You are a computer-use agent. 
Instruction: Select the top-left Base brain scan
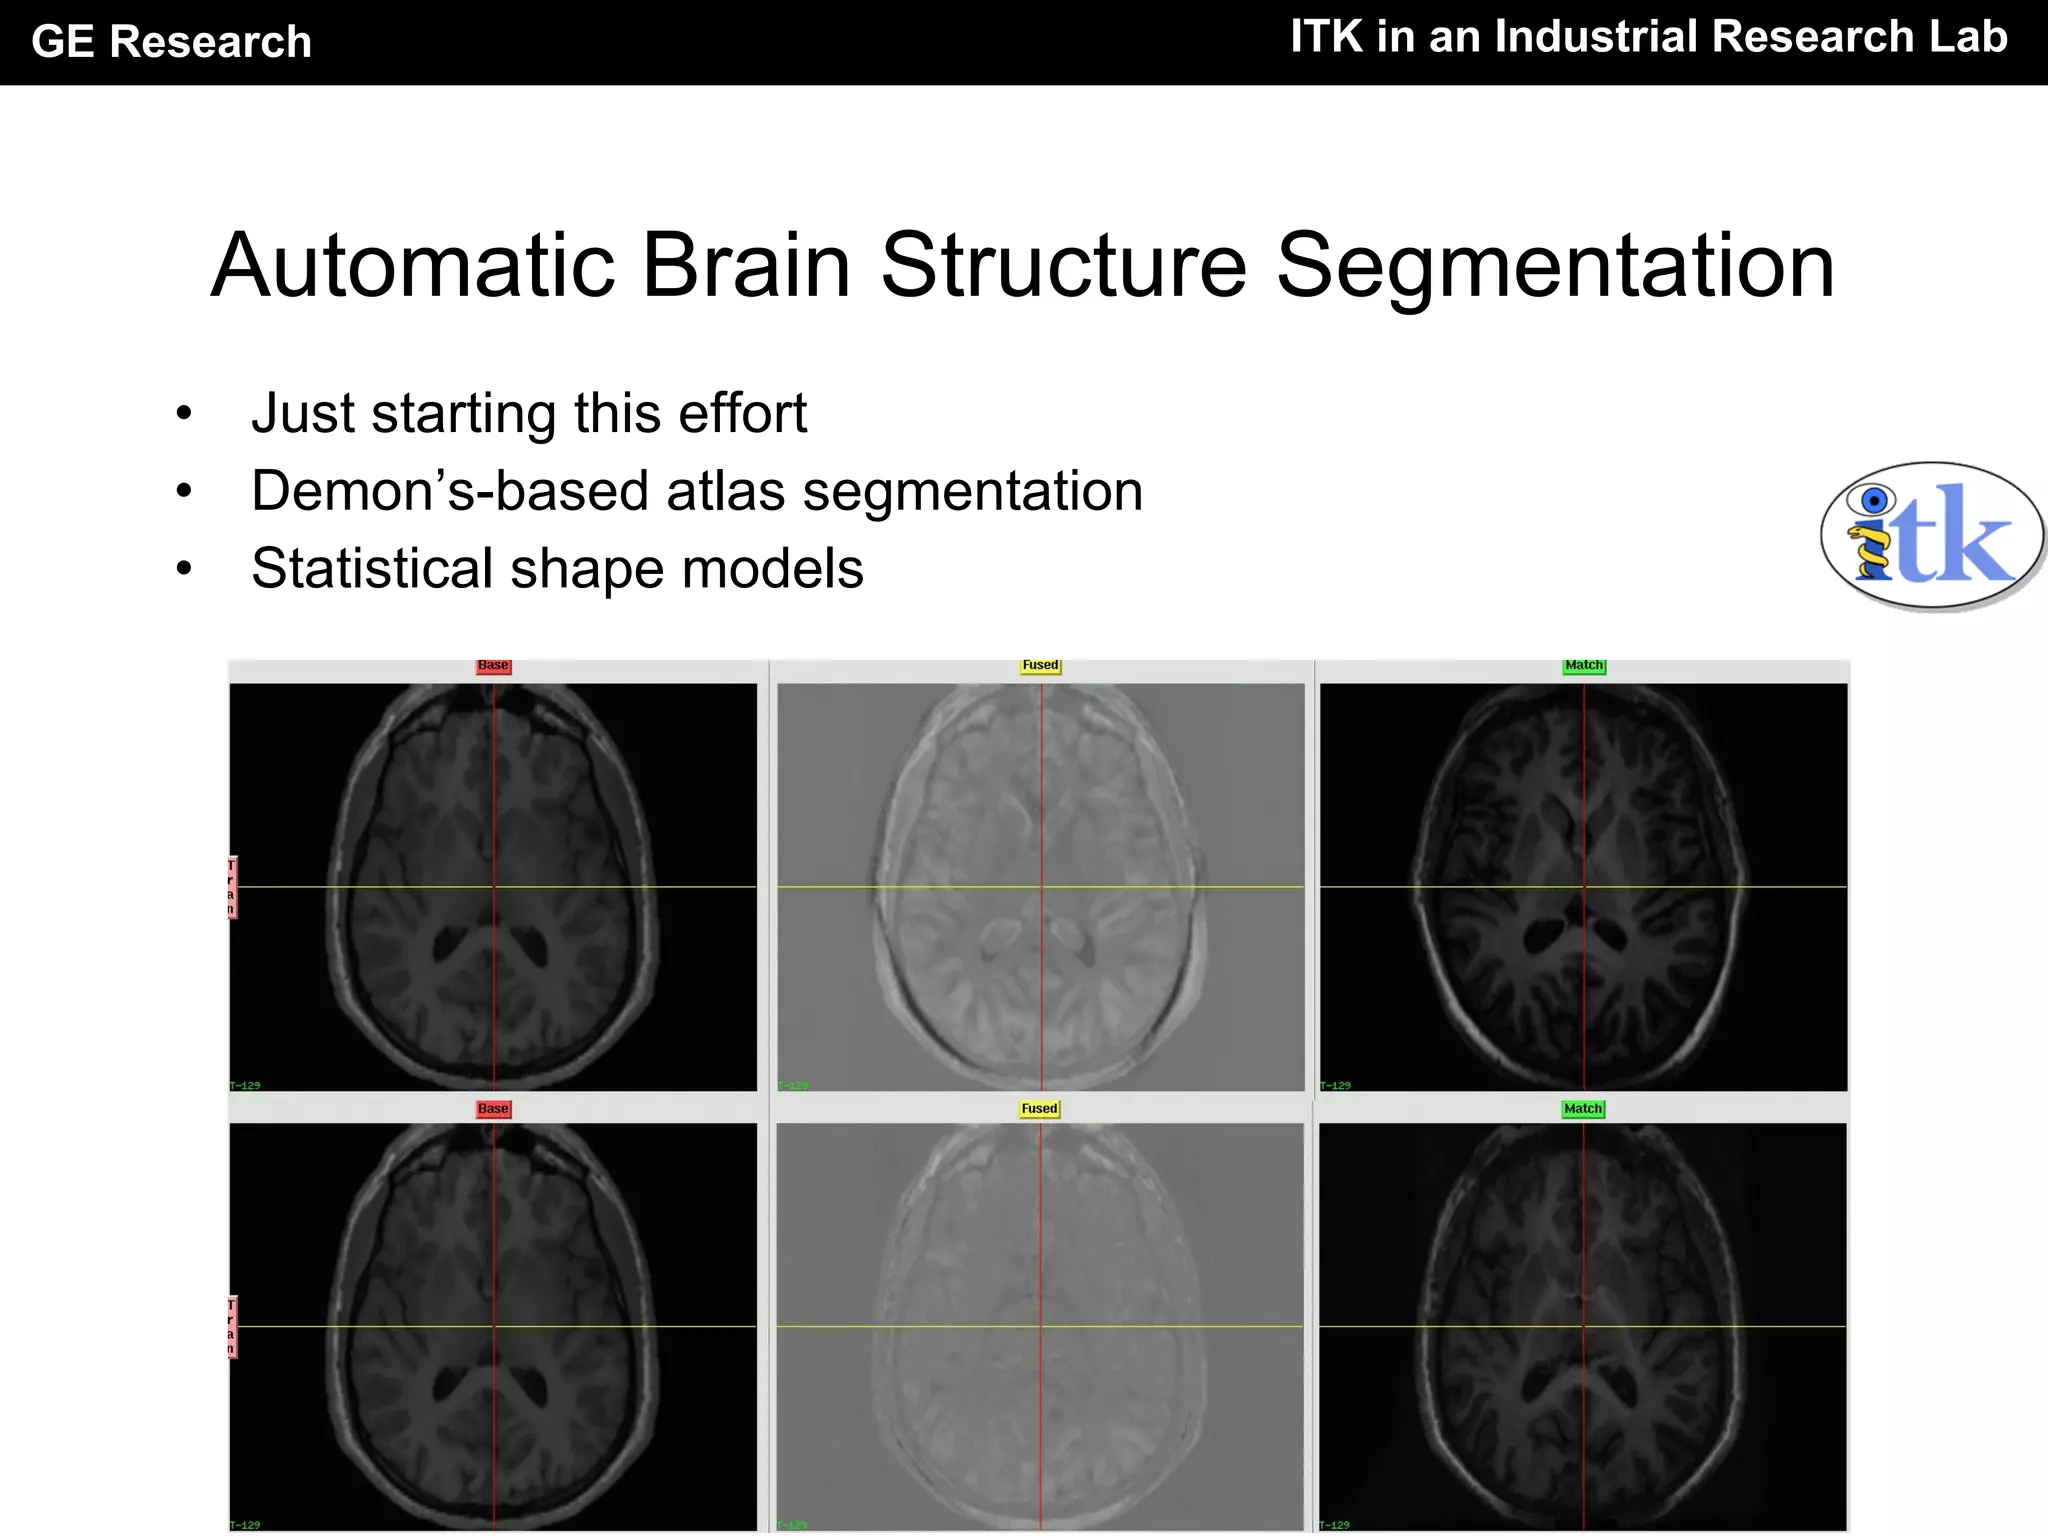[x=493, y=887]
